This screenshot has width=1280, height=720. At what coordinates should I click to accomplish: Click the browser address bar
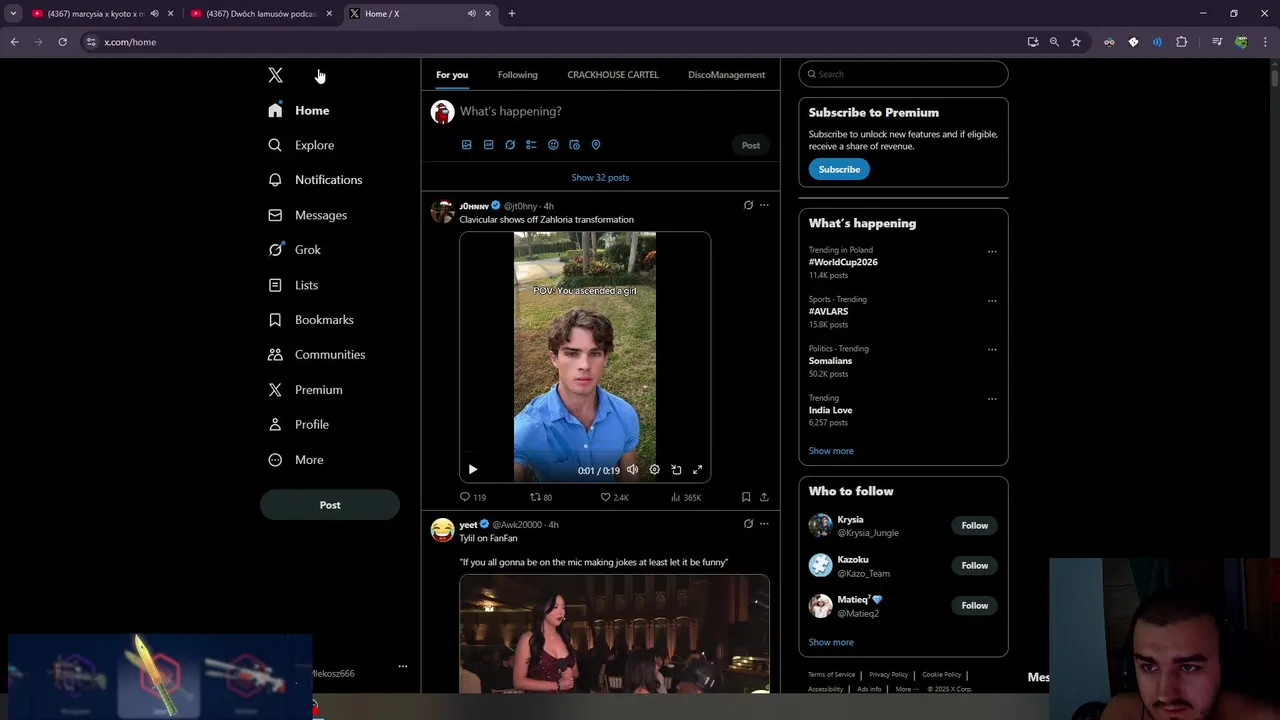click(x=550, y=42)
